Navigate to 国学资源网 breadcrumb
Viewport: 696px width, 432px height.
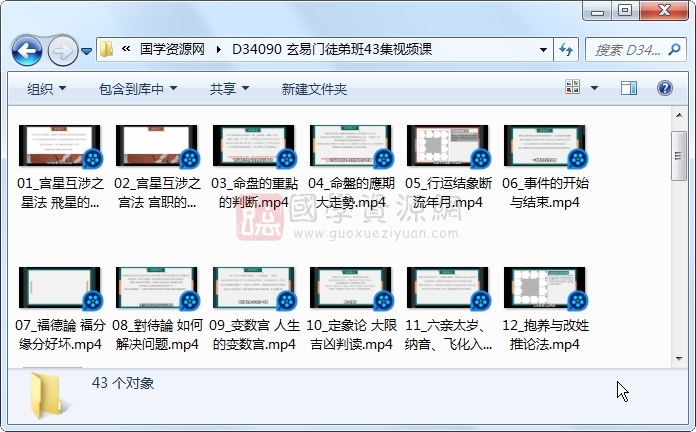tap(172, 49)
